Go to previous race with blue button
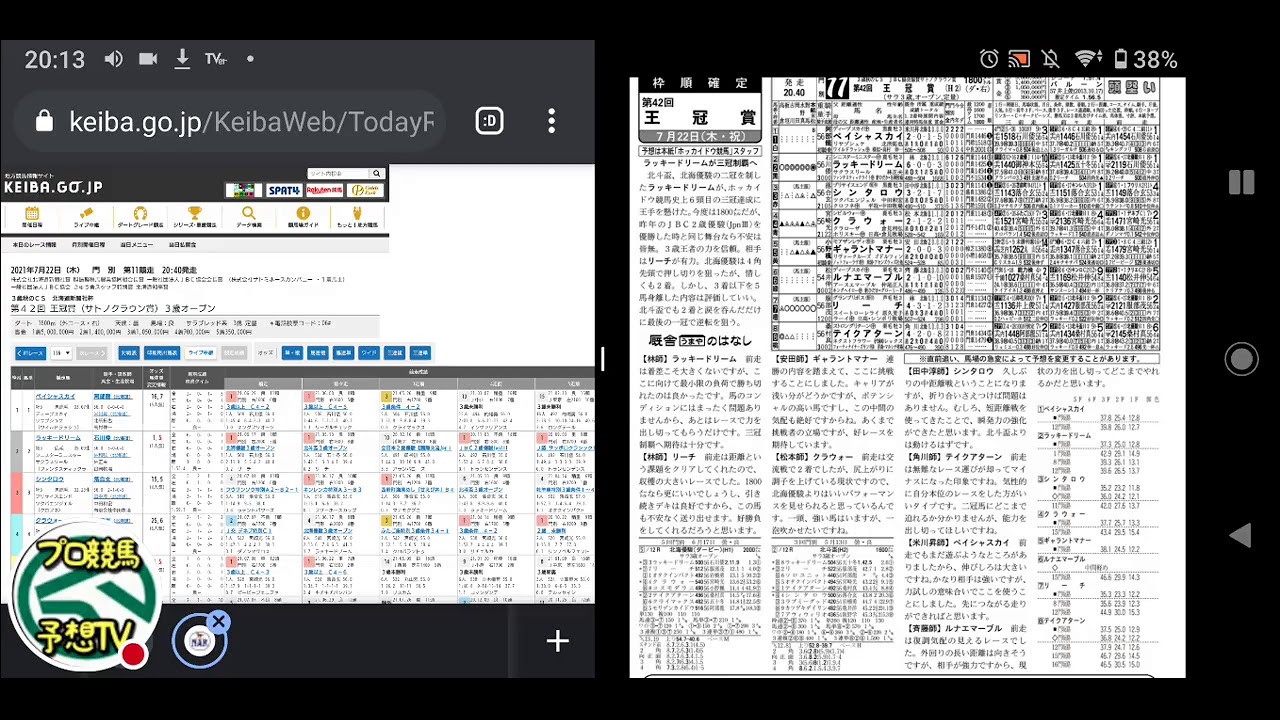1280x720 pixels. [x=30, y=353]
